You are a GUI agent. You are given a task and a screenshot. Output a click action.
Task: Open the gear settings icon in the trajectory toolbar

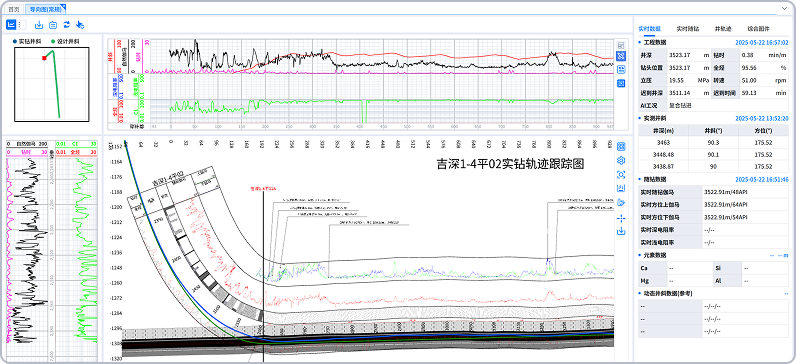pyautogui.click(x=620, y=160)
